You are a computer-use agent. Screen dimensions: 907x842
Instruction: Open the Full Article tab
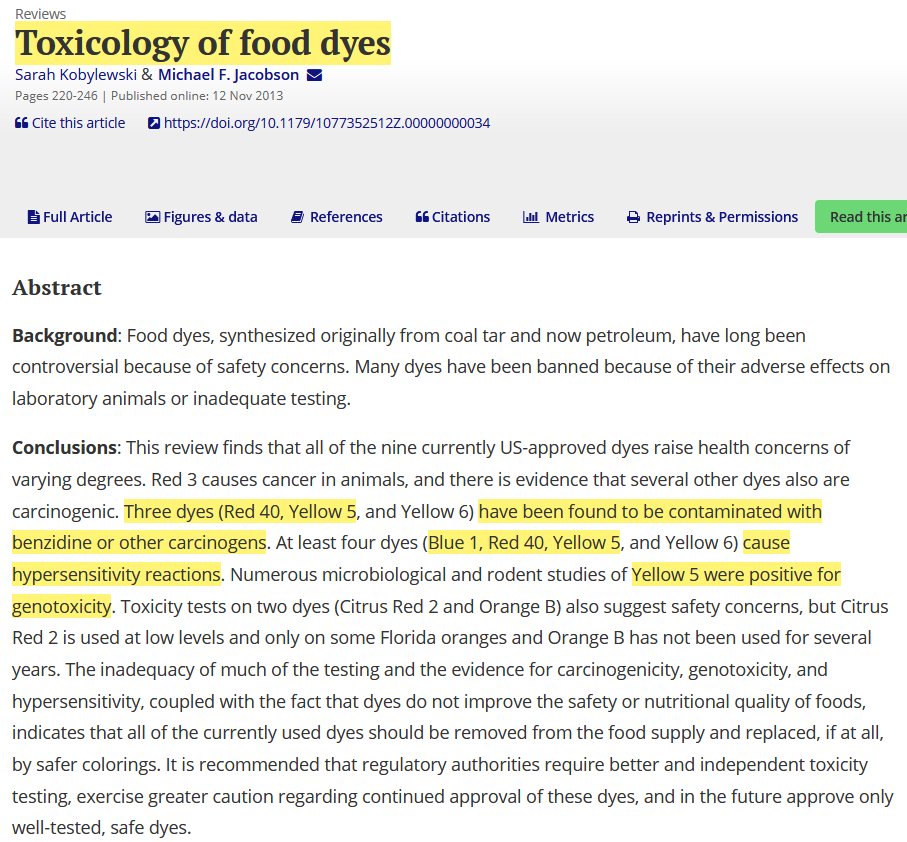[70, 217]
